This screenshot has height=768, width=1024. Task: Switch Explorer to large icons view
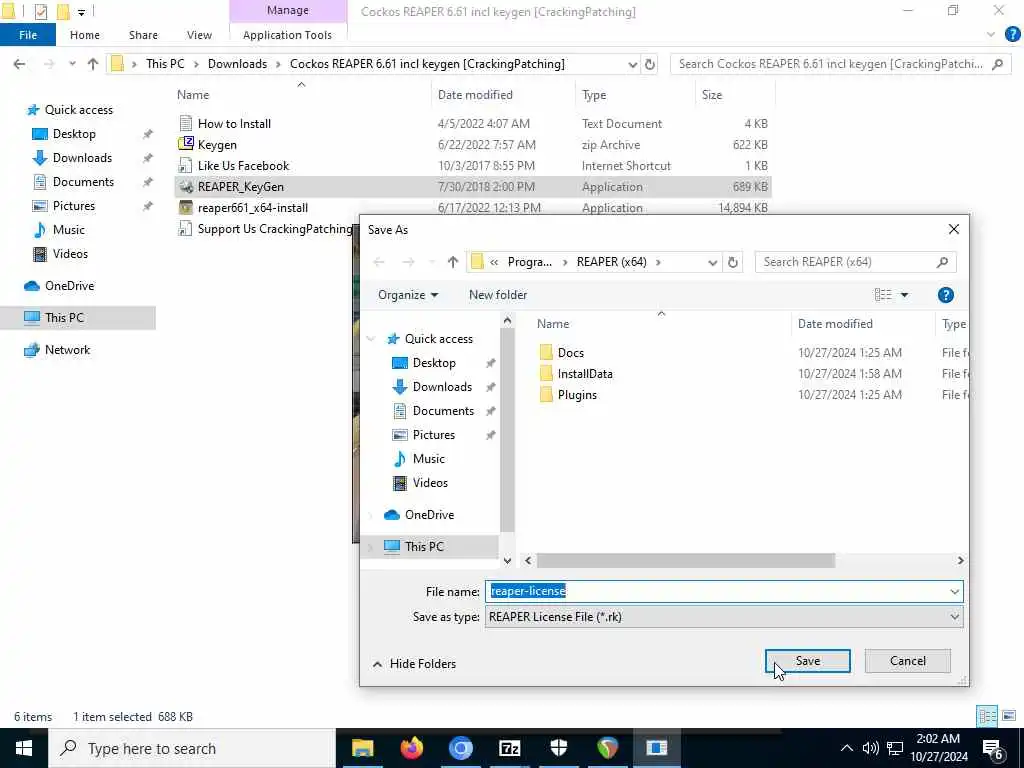point(1009,716)
